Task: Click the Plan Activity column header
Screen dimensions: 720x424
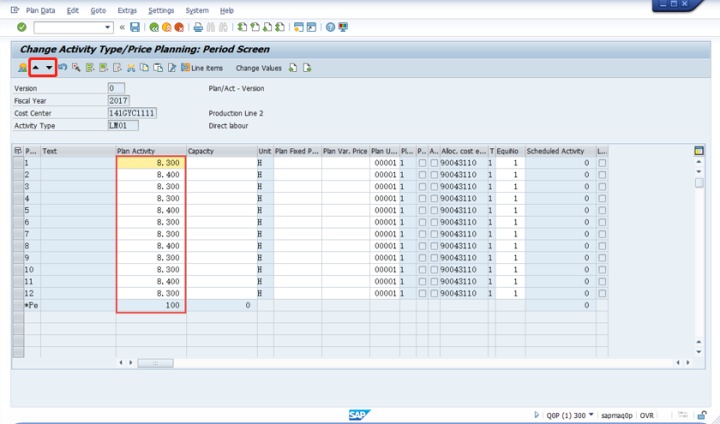Action: click(151, 151)
